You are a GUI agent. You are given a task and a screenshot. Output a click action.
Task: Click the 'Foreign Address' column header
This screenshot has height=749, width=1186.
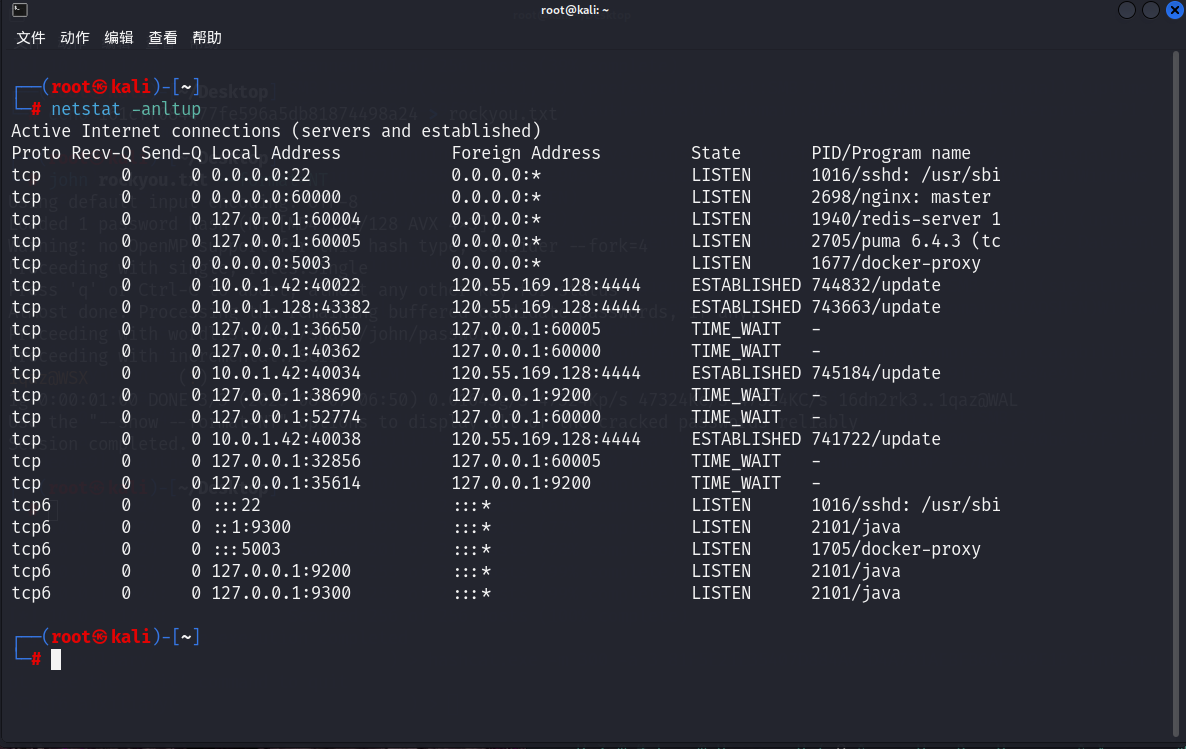pyautogui.click(x=526, y=153)
